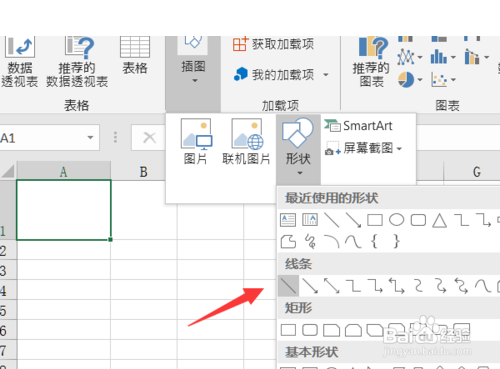Choose elbow arrow connector in recent shapes
The image size is (500, 369).
click(483, 220)
